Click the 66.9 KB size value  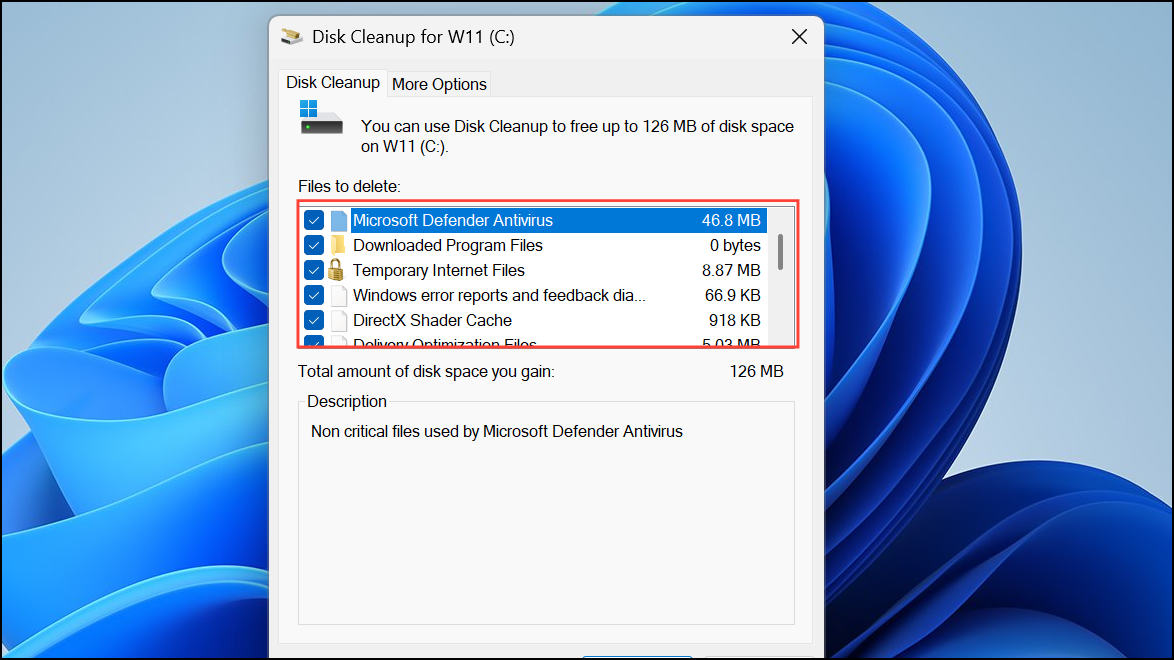coord(732,295)
